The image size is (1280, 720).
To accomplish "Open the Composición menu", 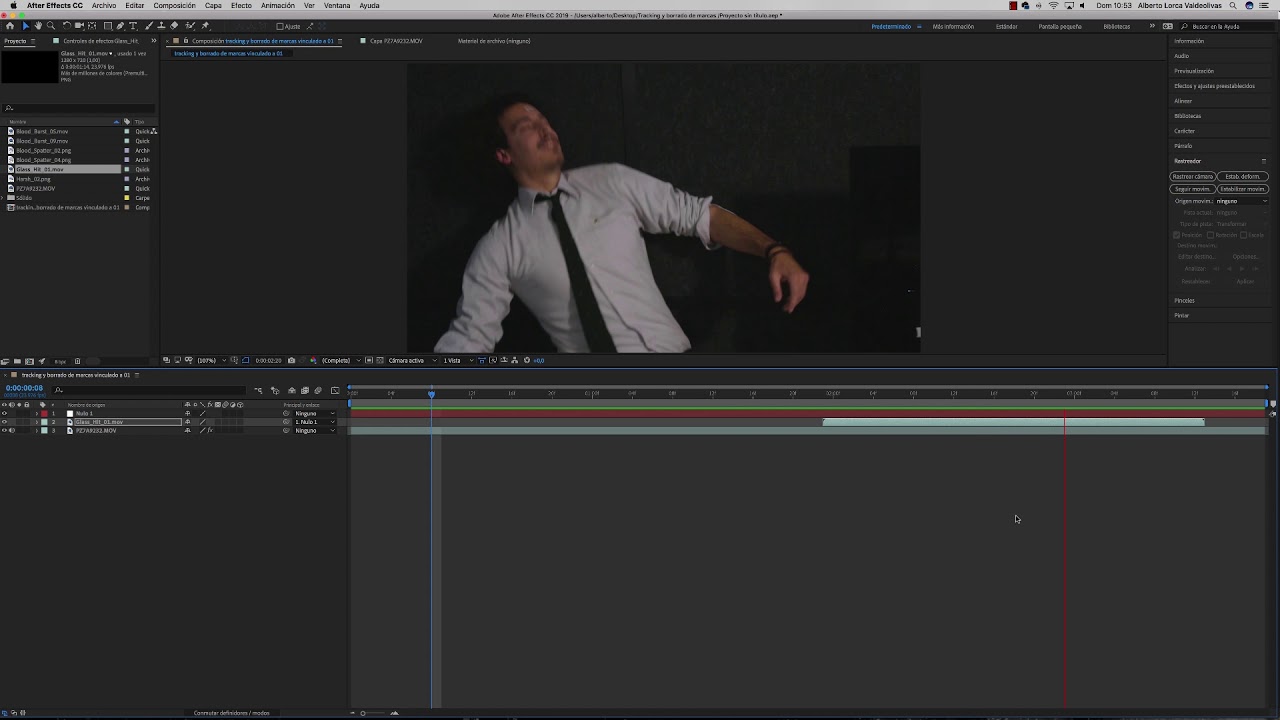I will tap(174, 5).
